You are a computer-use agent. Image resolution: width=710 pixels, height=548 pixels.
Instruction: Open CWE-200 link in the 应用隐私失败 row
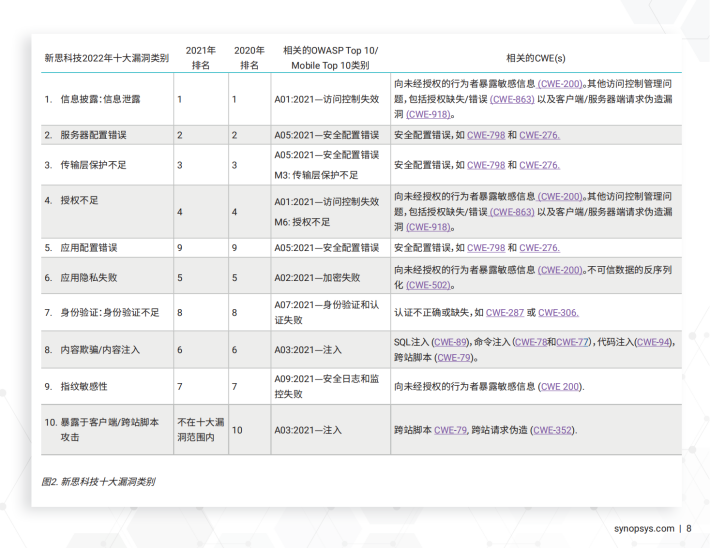click(560, 270)
